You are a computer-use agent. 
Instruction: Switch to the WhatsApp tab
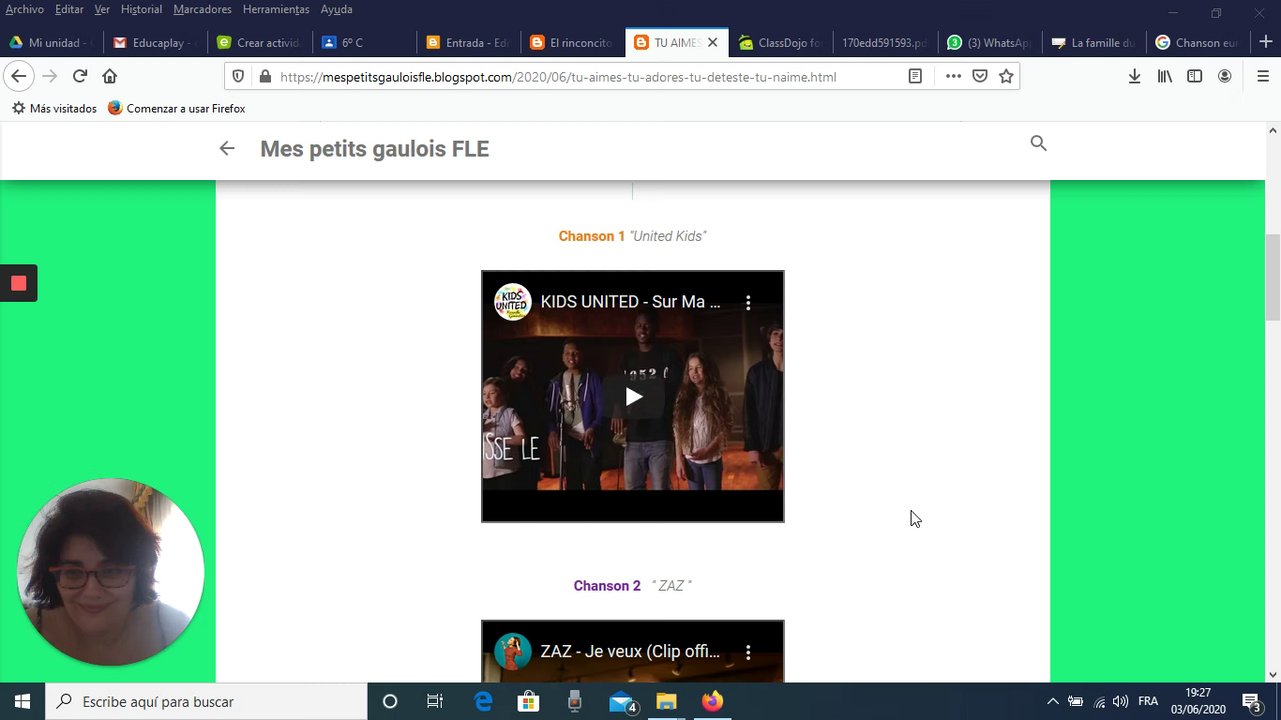989,43
